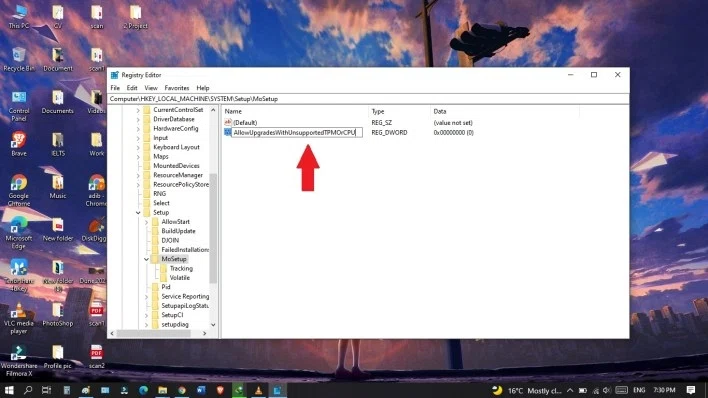This screenshot has width=708, height=398.
Task: Select the SetupCI key
Action: 172,315
